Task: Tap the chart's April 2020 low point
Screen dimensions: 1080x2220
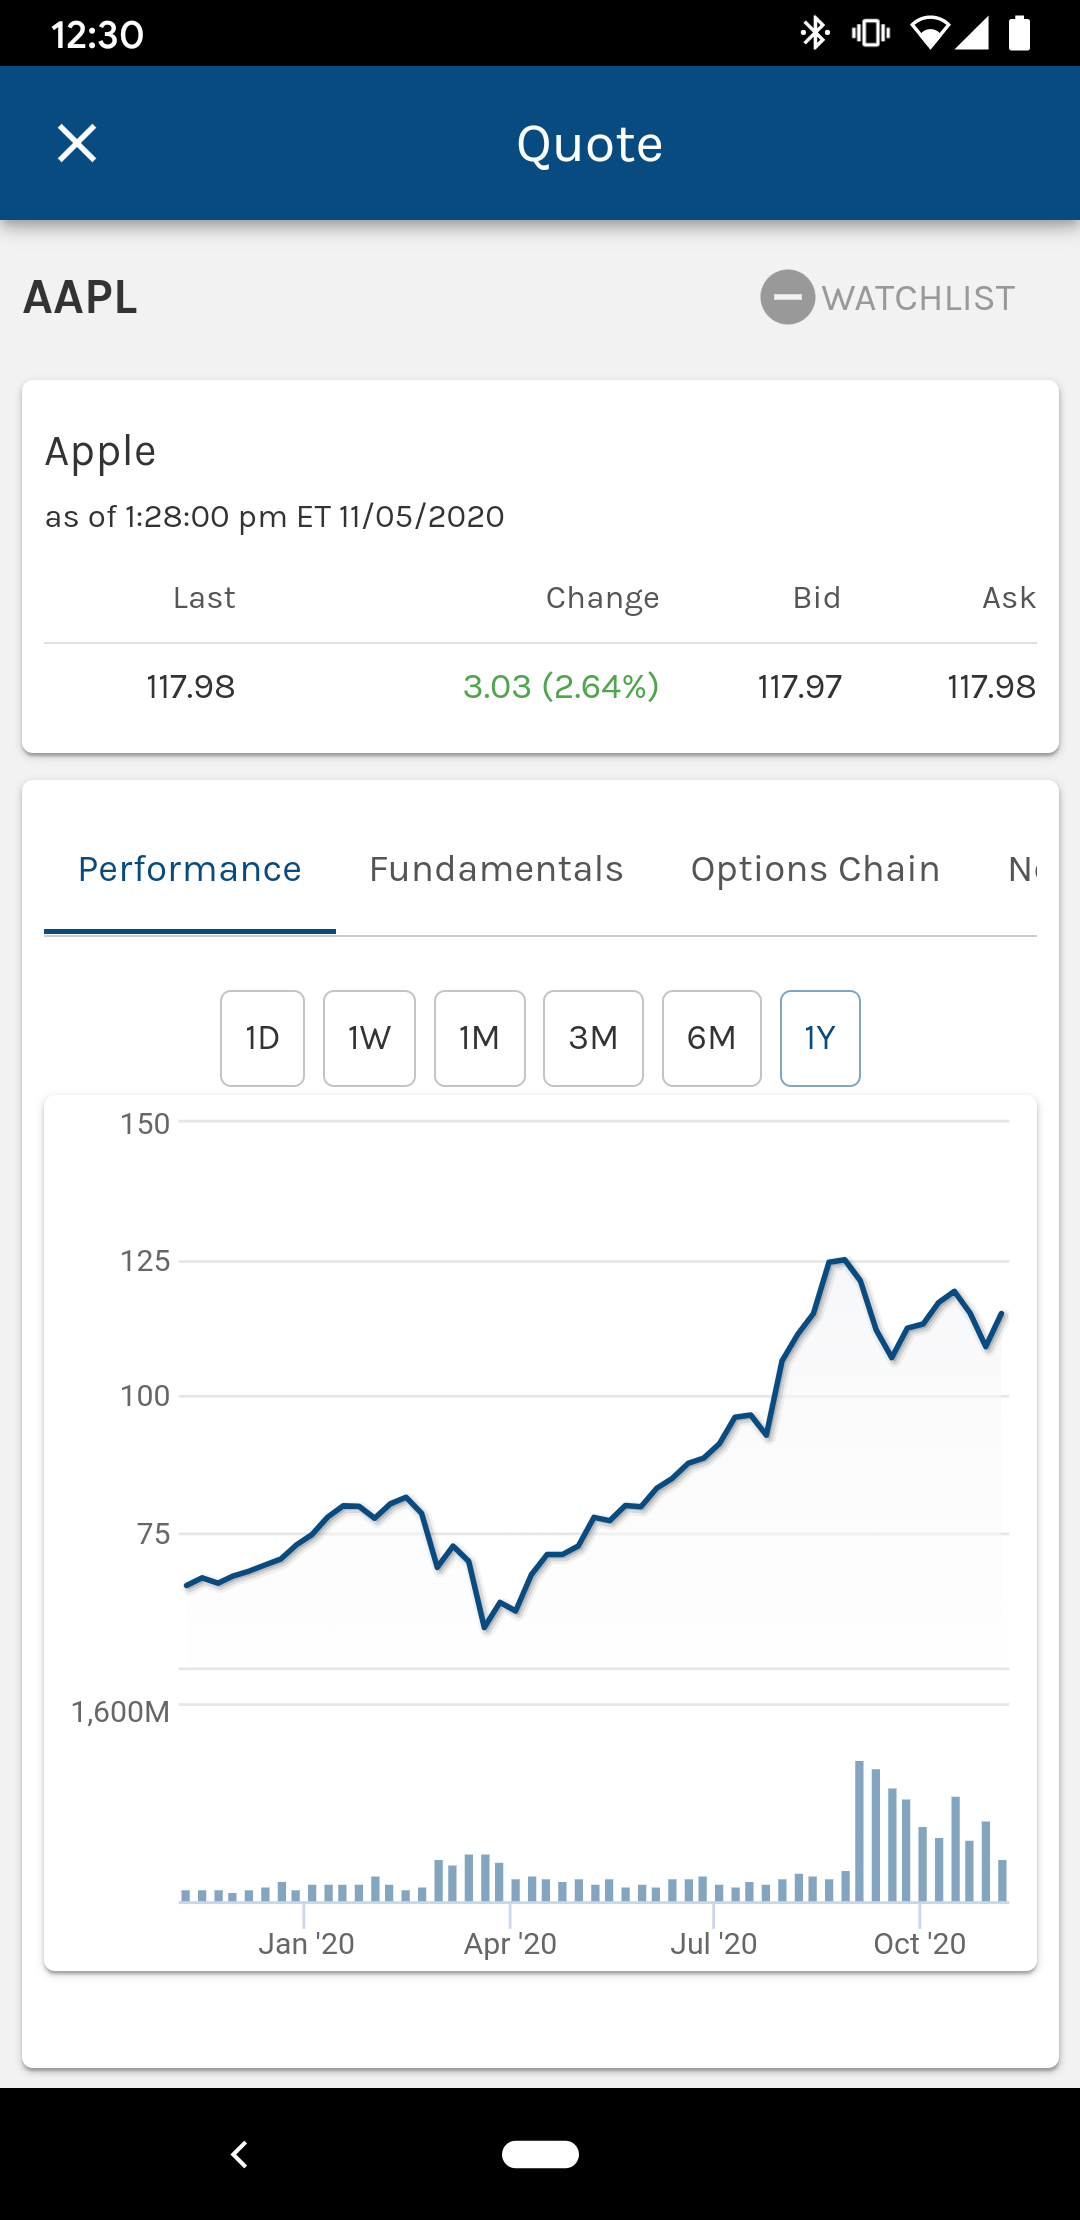Action: point(485,1627)
